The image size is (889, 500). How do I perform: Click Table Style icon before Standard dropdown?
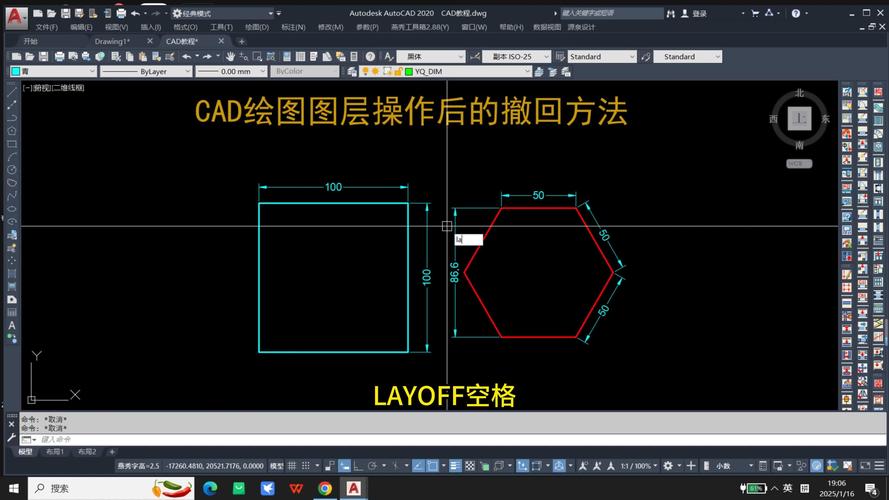coord(560,56)
